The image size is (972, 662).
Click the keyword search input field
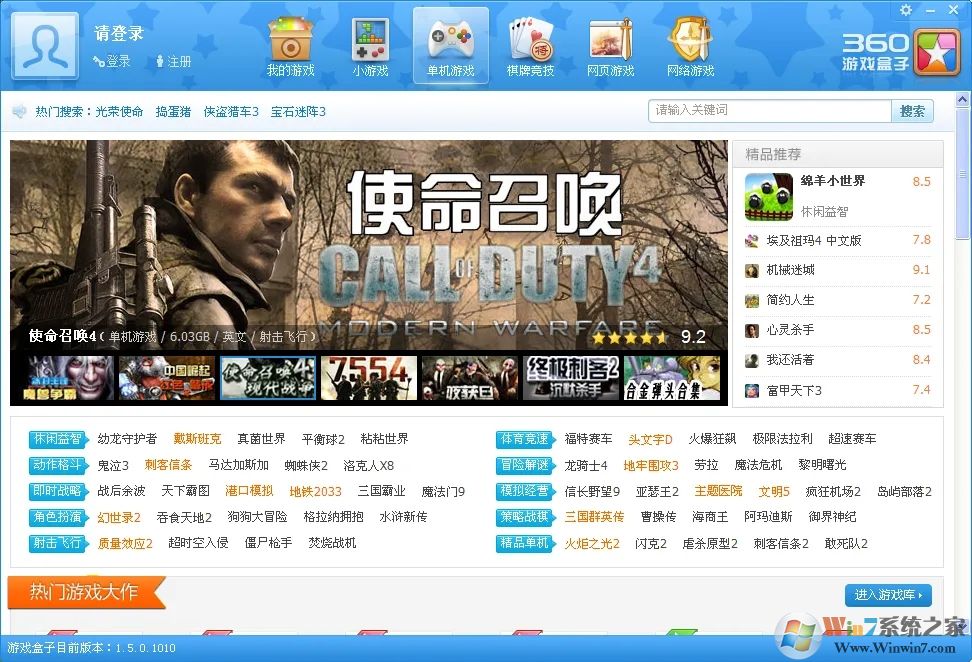tap(768, 111)
